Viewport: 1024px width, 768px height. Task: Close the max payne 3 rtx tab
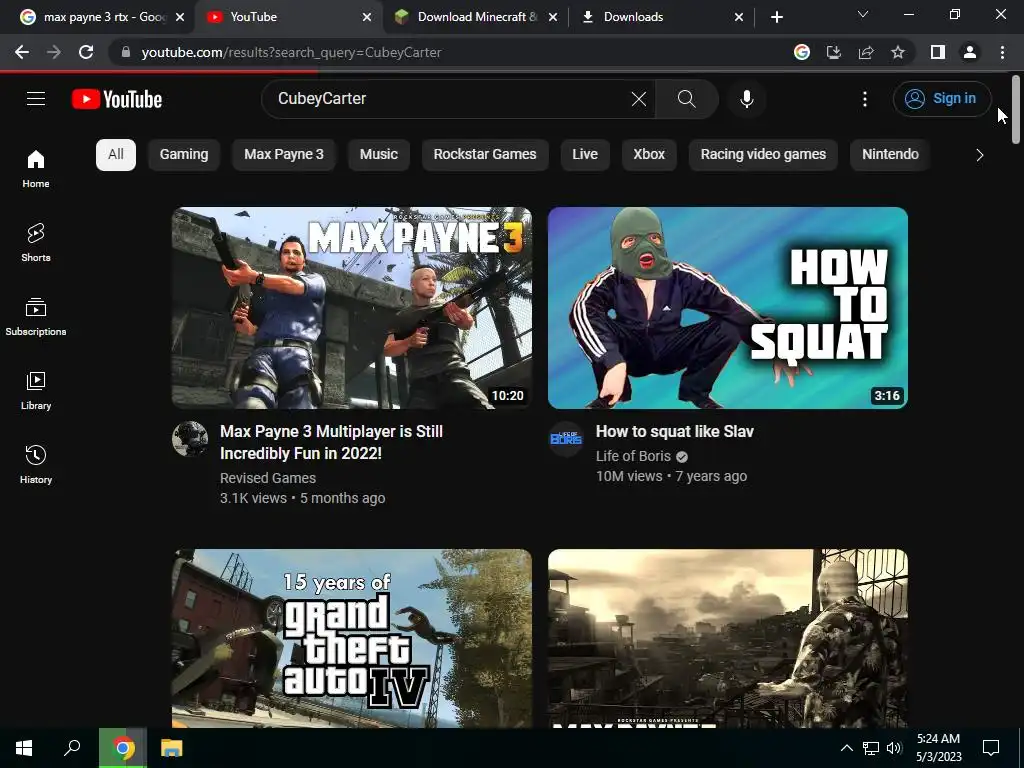(x=181, y=17)
